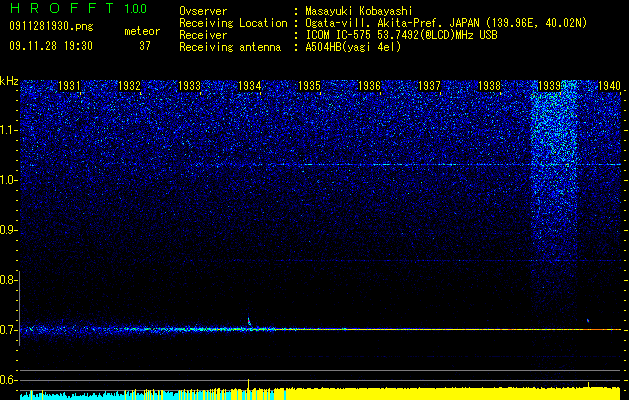The height and width of the screenshot is (400, 629).
Task: Click the 1935 time marker label
Action: (x=309, y=86)
